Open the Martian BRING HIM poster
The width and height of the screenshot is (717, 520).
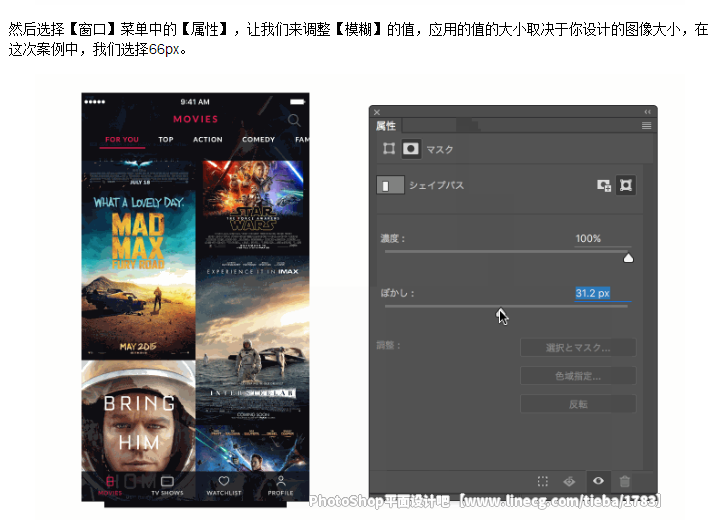(139, 416)
